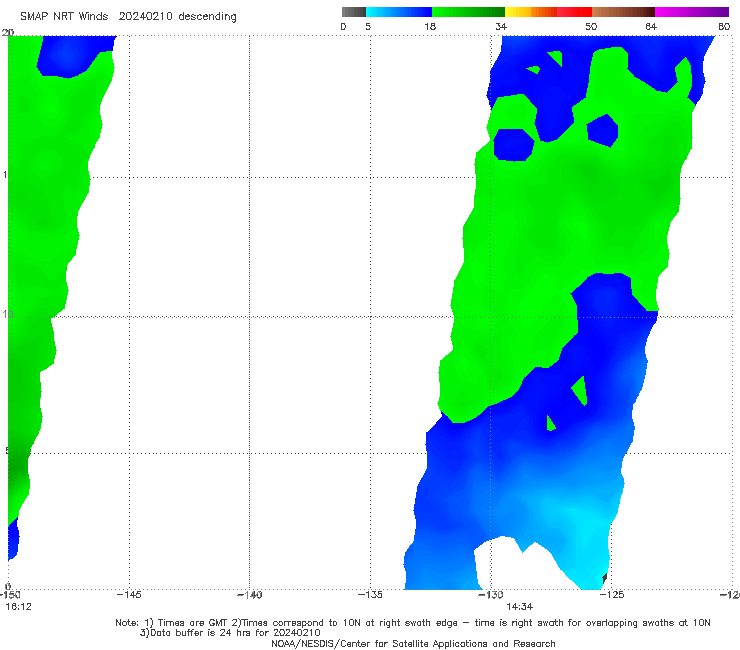Image resolution: width=740 pixels, height=650 pixels.
Task: Click the yellow-orange segment of the color bar
Action: [x=531, y=12]
